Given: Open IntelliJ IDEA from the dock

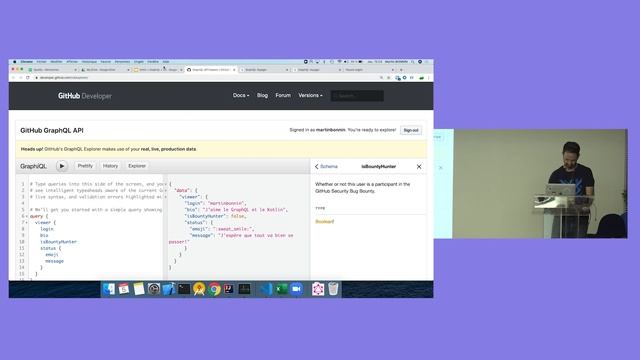Looking at the screenshot, I should [229, 289].
